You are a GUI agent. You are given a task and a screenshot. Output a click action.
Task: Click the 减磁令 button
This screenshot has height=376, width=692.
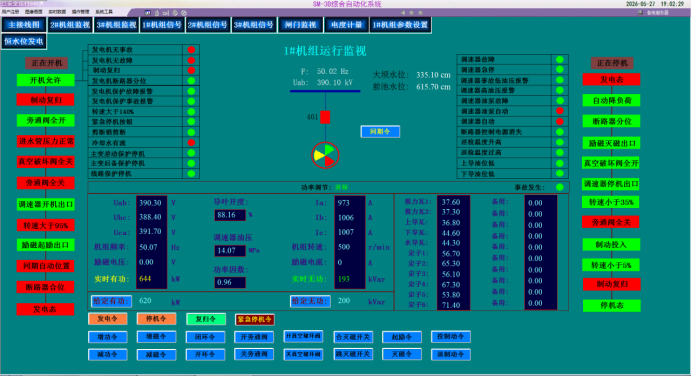(156, 354)
